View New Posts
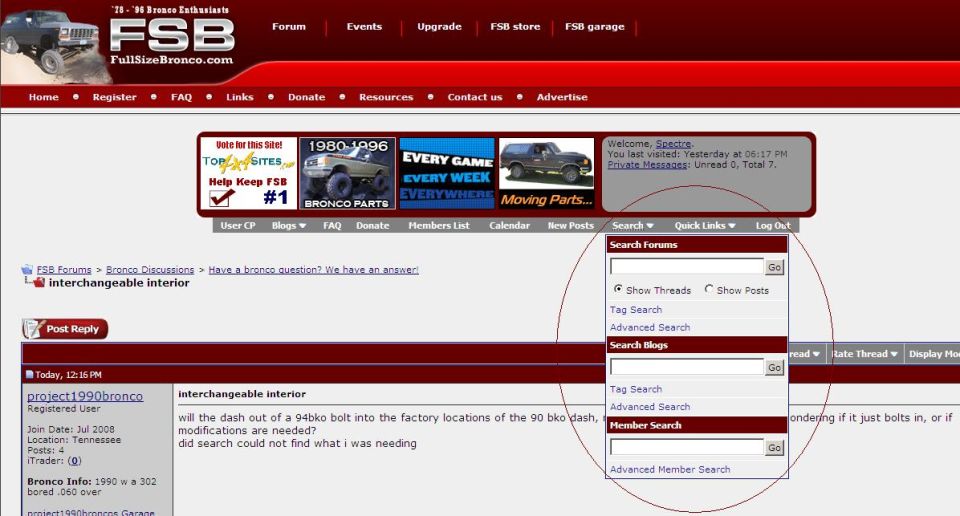This screenshot has height=516, width=960. pos(571,225)
